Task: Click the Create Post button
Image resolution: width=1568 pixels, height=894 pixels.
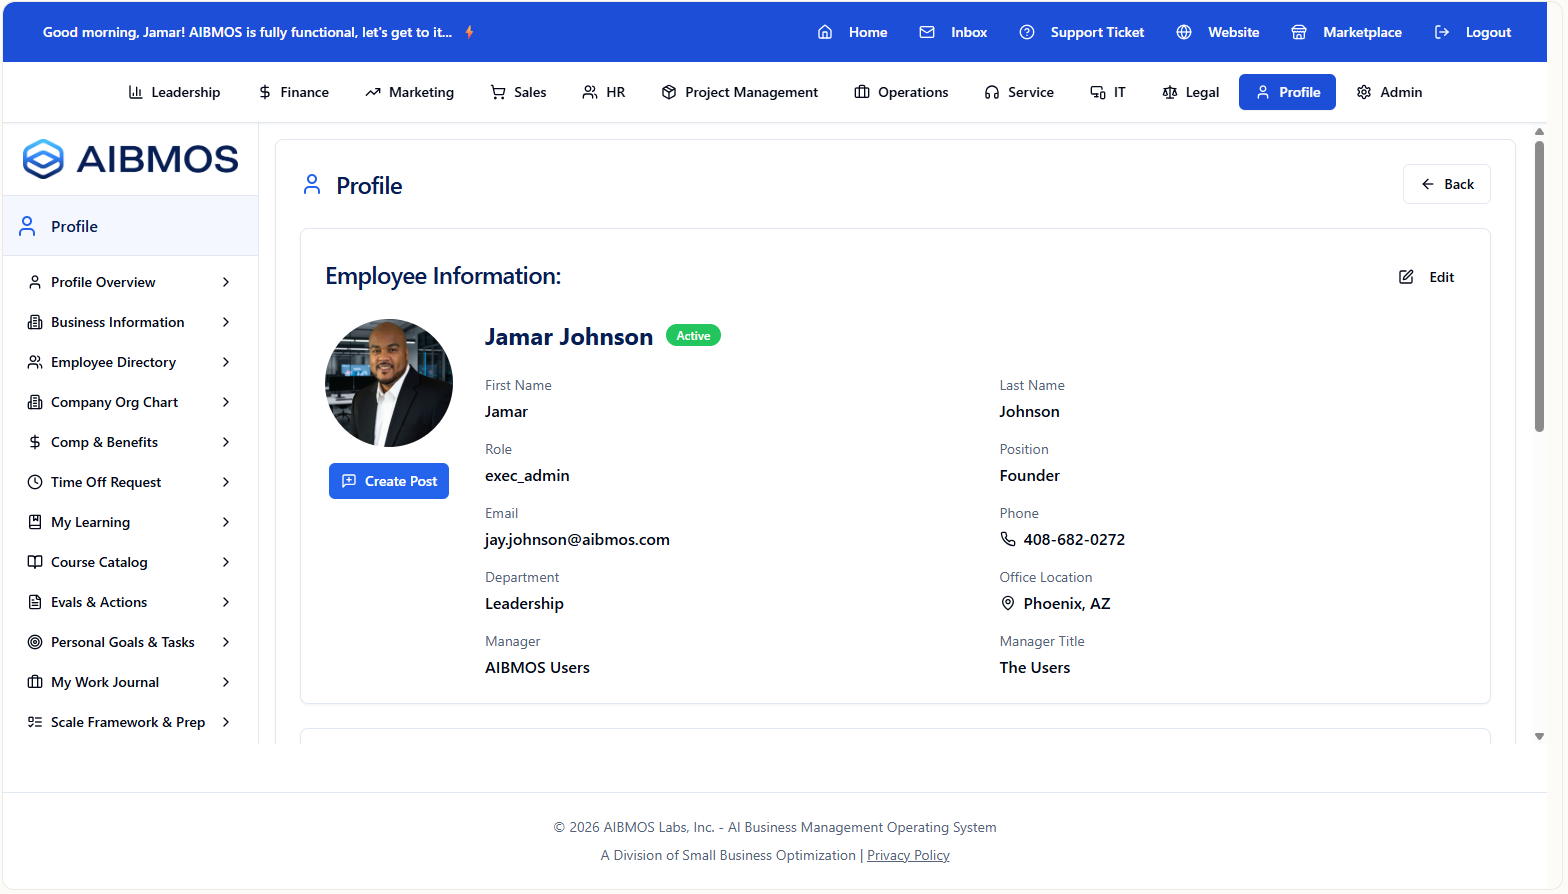Action: pyautogui.click(x=389, y=481)
